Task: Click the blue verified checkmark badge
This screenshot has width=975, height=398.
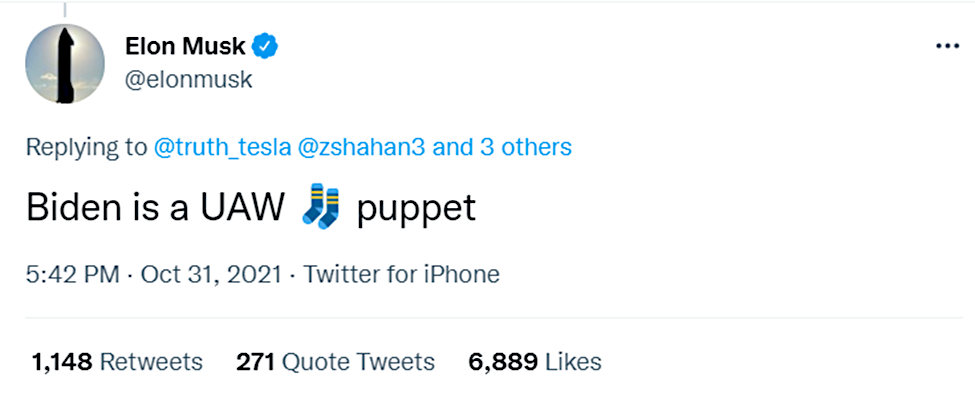Action: click(x=266, y=46)
